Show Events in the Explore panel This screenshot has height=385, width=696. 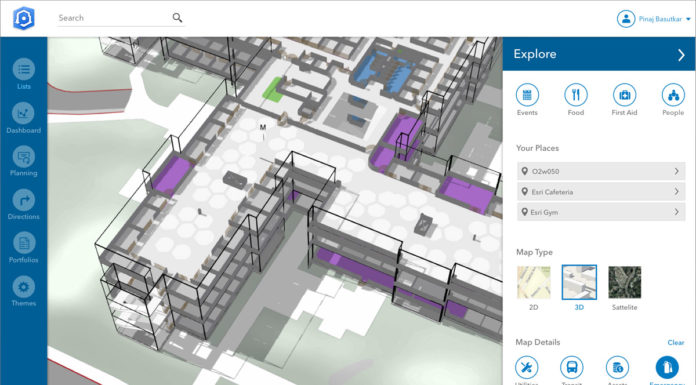pyautogui.click(x=527, y=95)
